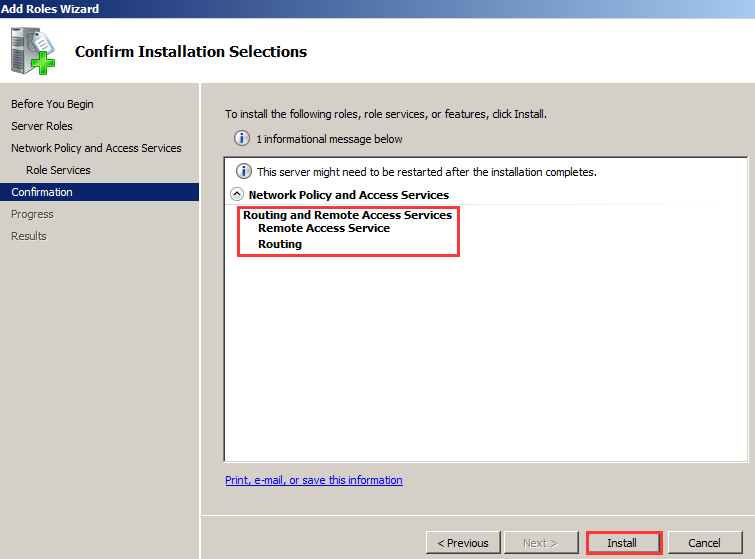The height and width of the screenshot is (559, 755).
Task: Click the Install button
Action: [624, 543]
